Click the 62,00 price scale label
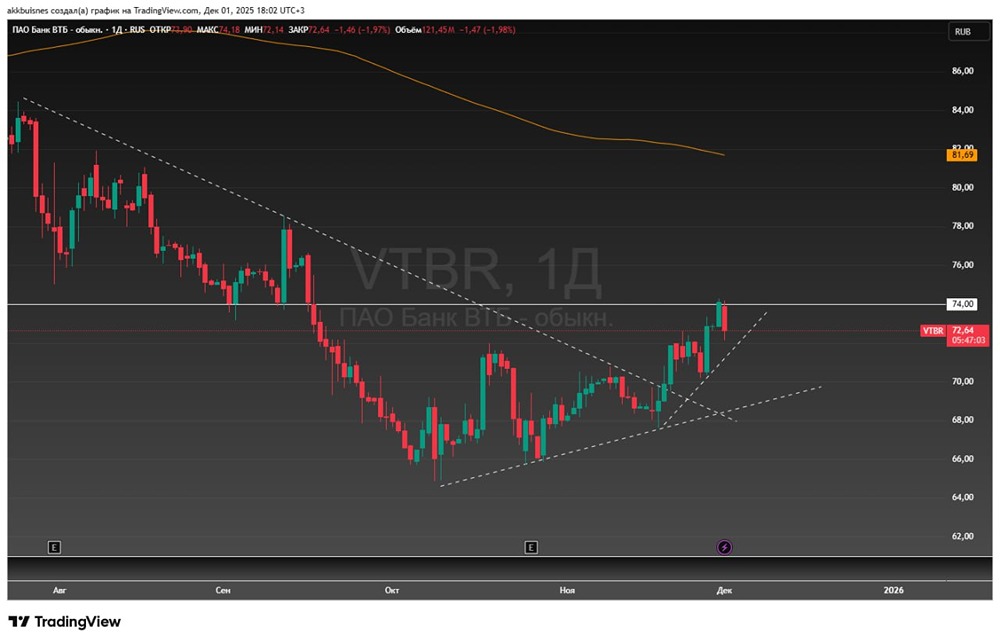This screenshot has width=1000, height=643. pos(962,536)
